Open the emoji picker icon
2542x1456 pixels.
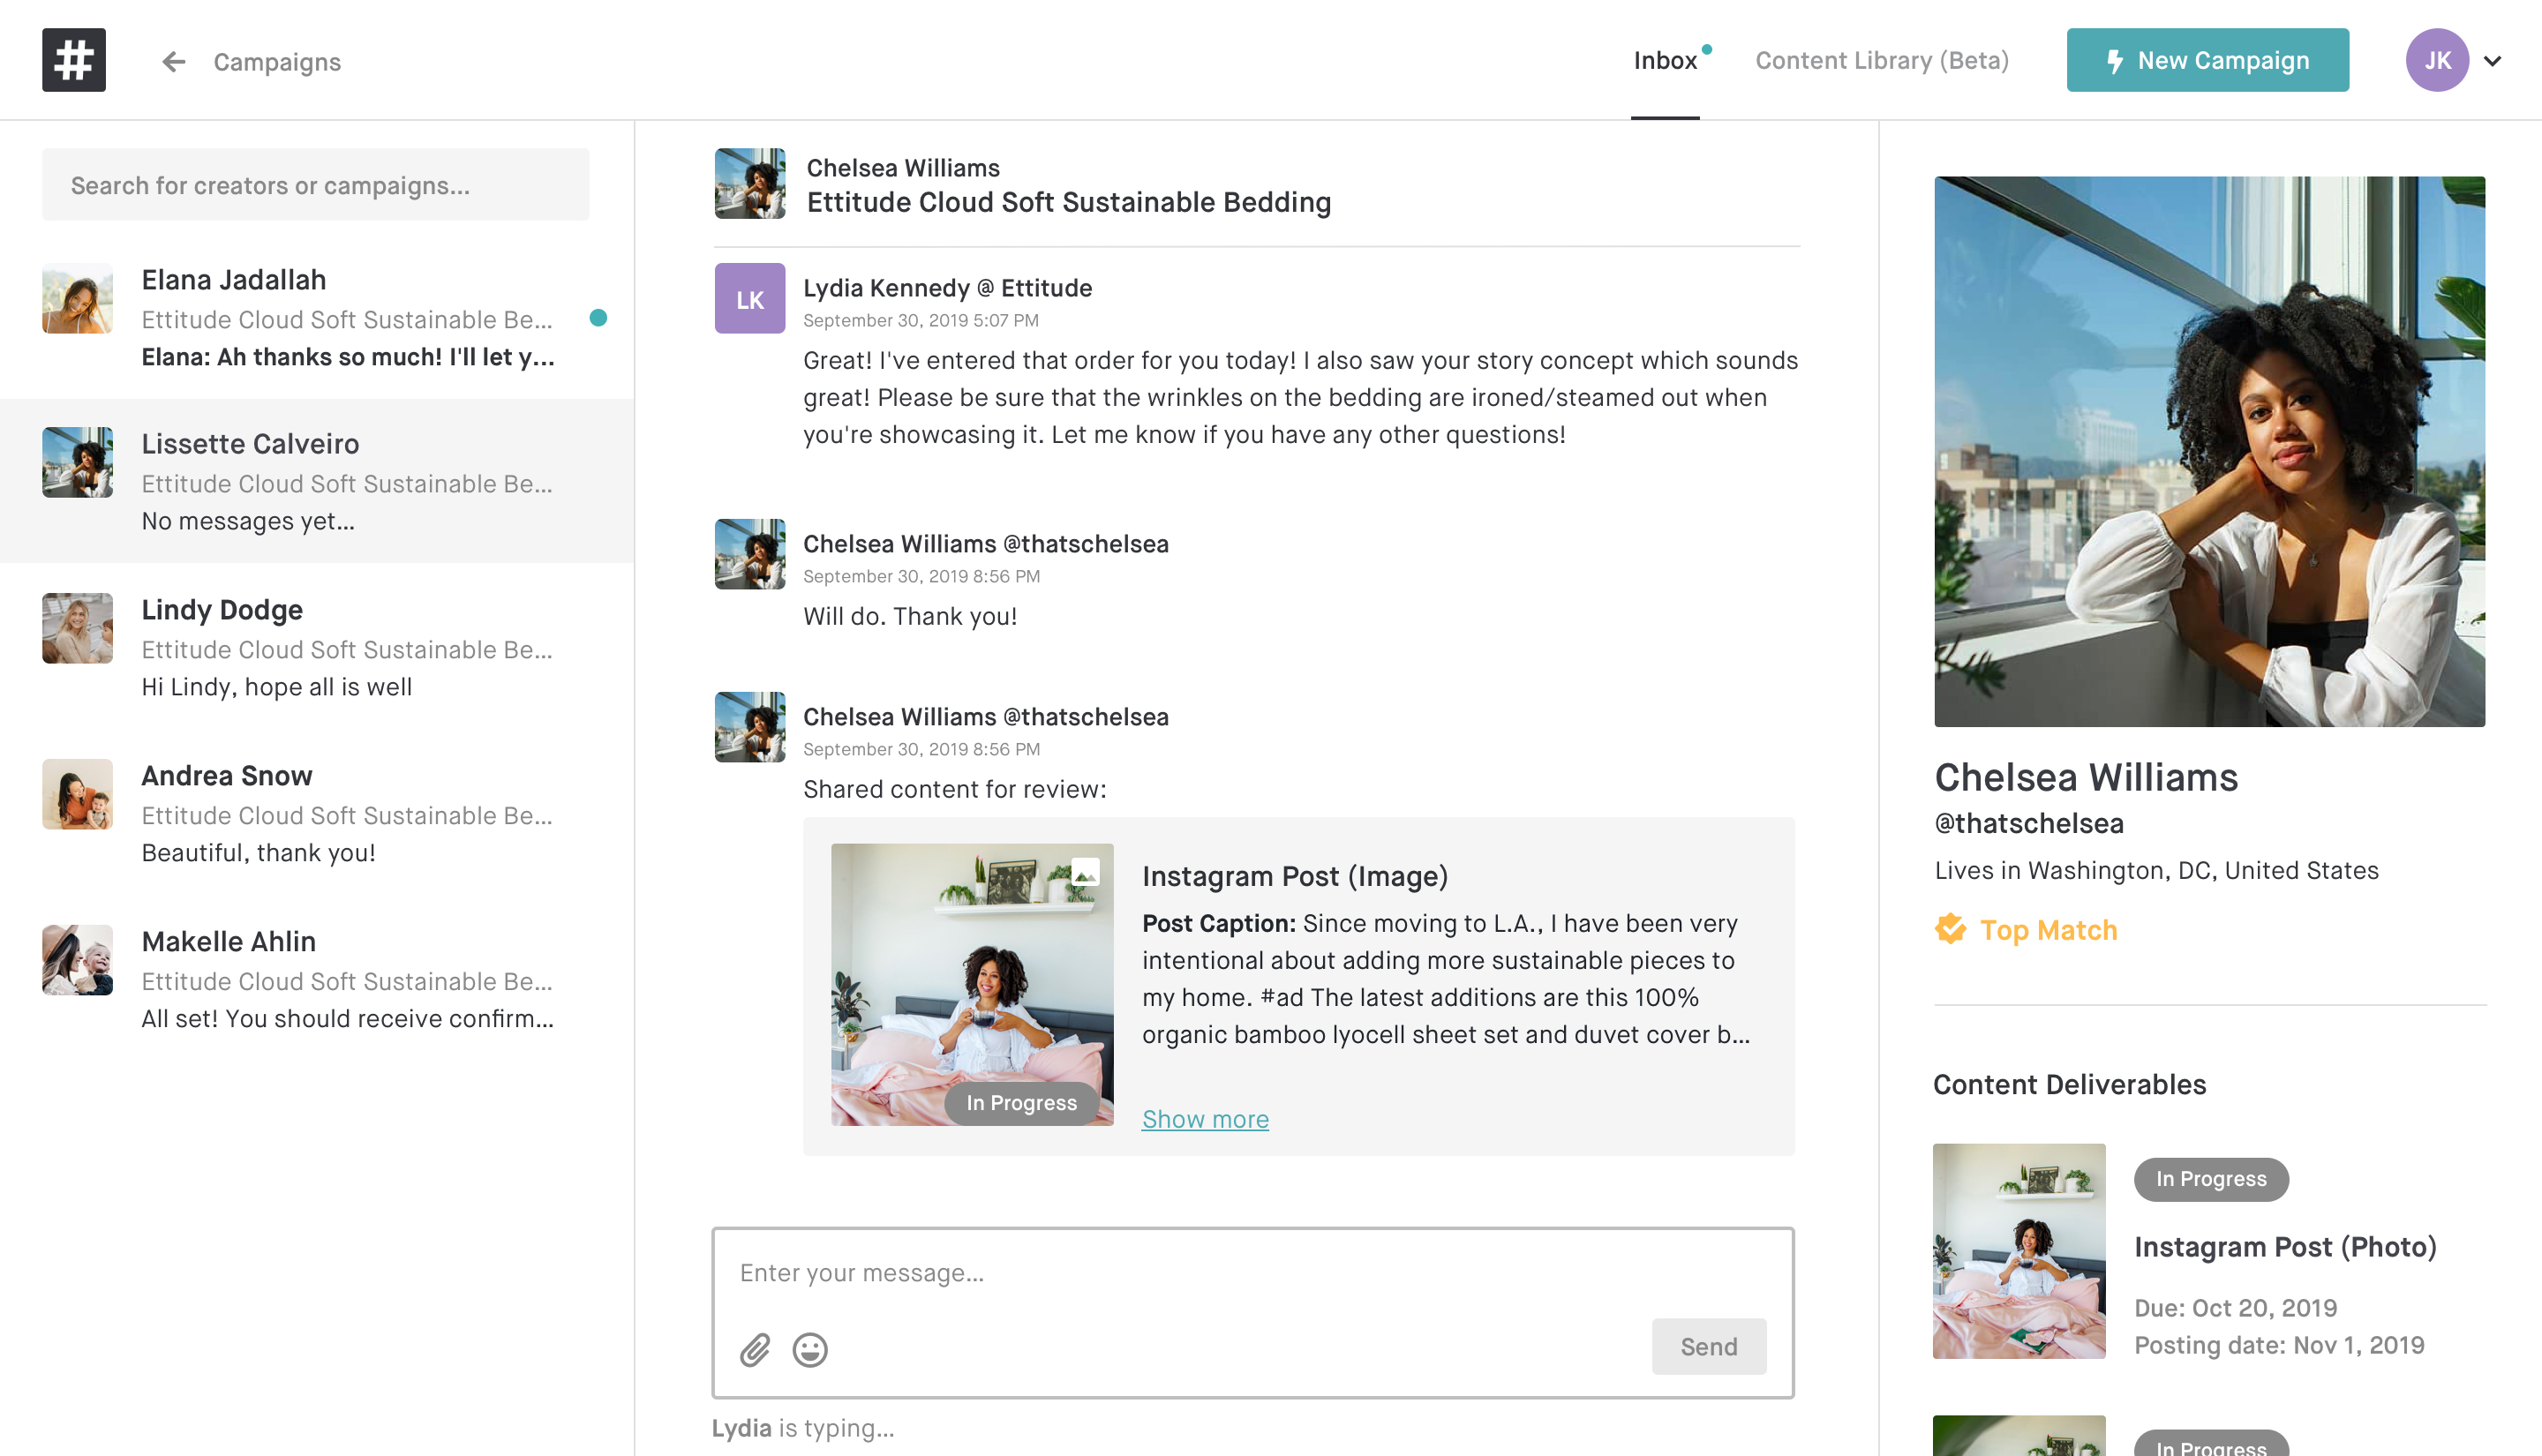[810, 1349]
